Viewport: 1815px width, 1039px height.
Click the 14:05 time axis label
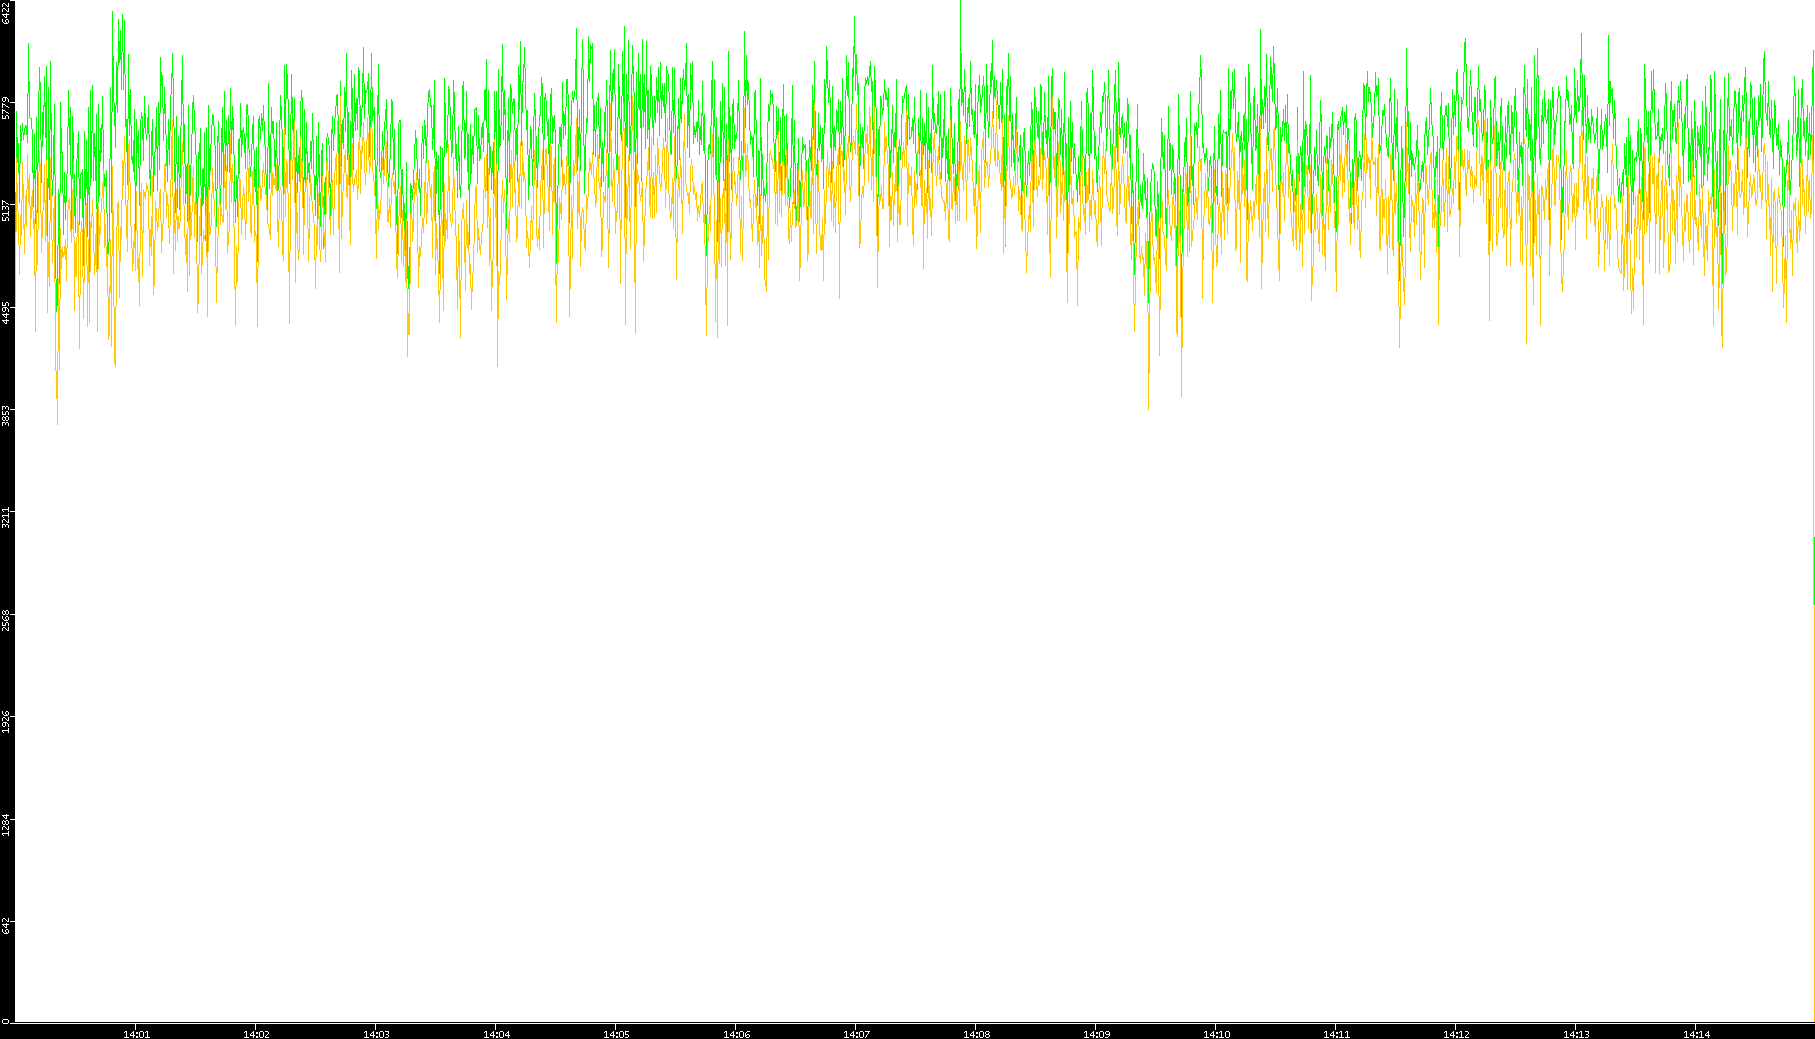[616, 1034]
